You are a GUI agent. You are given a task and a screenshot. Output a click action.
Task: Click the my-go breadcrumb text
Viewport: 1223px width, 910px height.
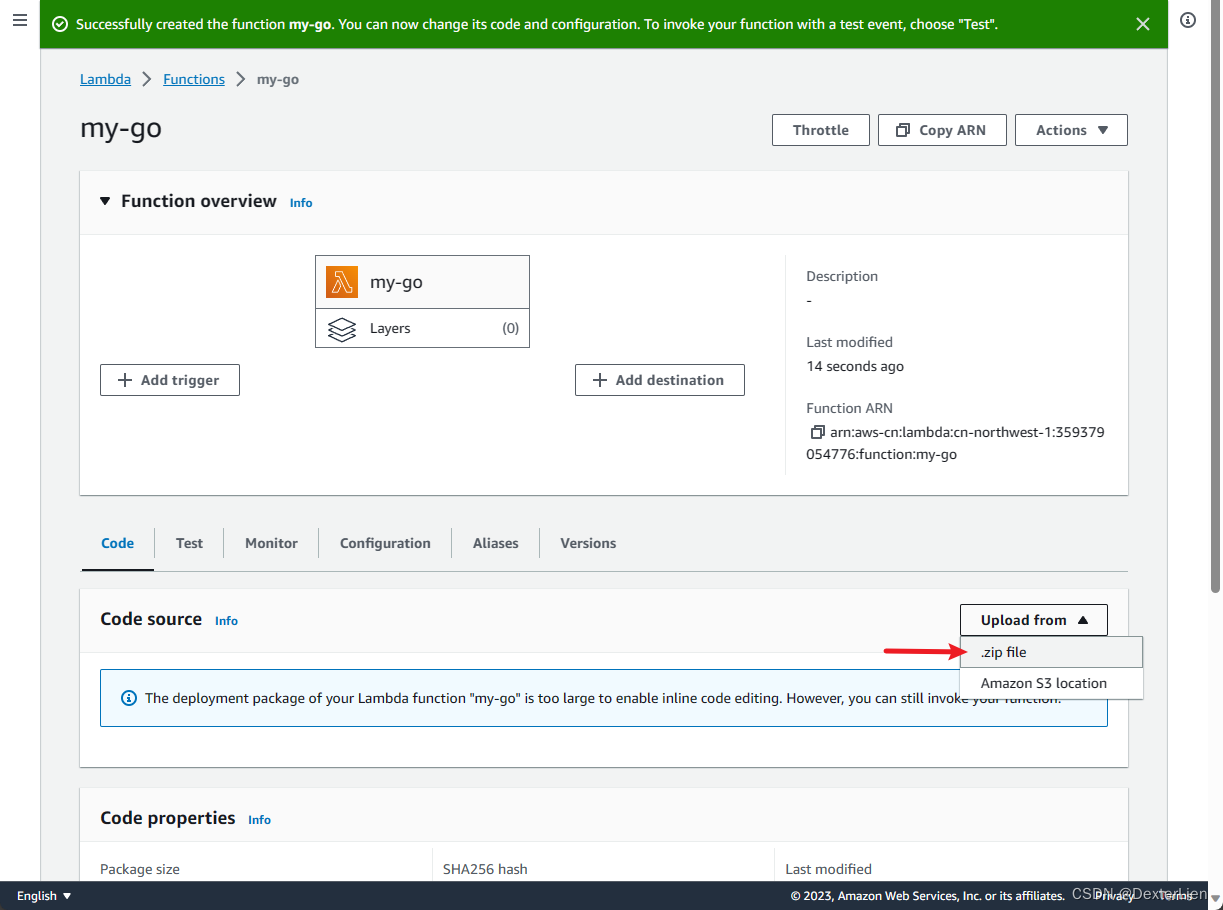click(278, 79)
